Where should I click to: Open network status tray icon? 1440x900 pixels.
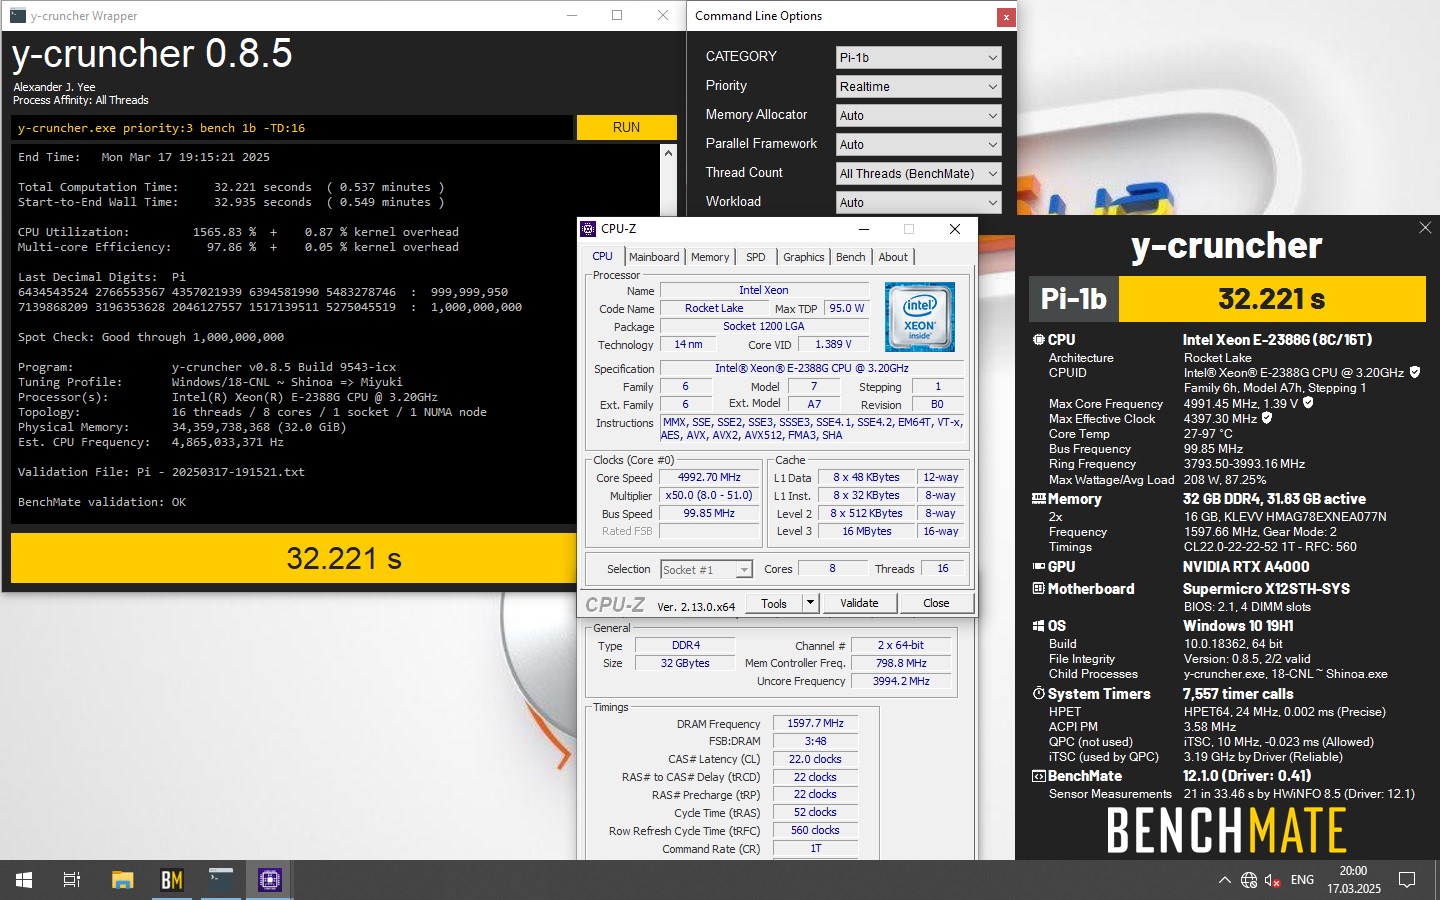click(x=1249, y=880)
